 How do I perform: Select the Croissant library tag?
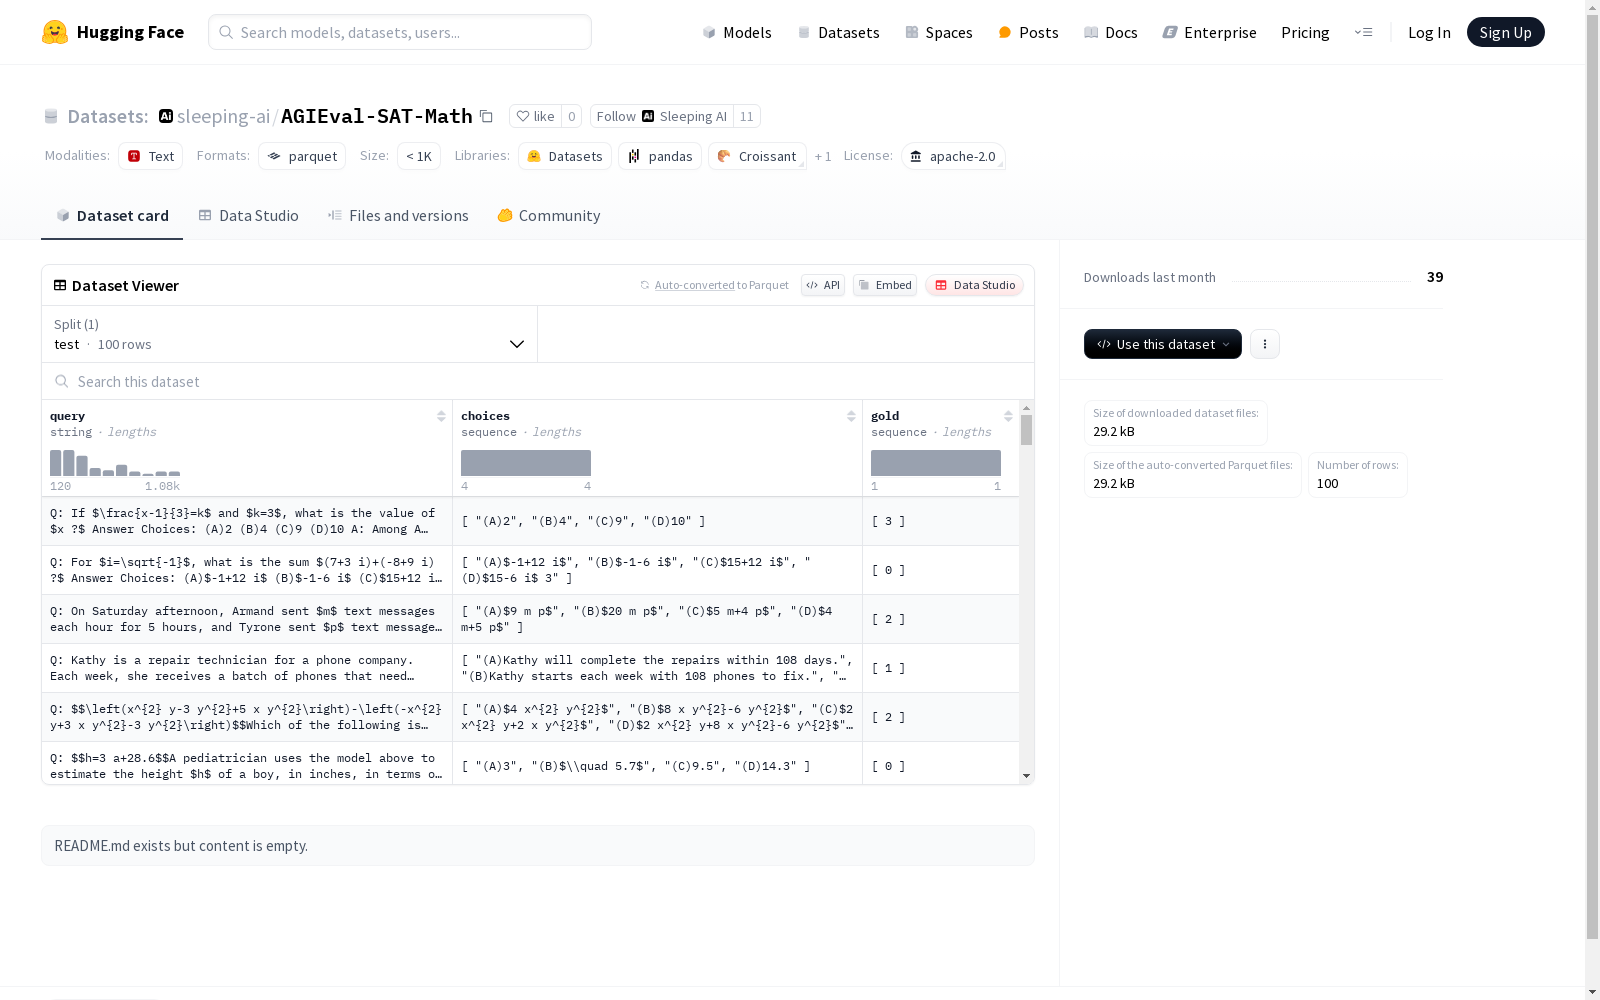pos(757,156)
